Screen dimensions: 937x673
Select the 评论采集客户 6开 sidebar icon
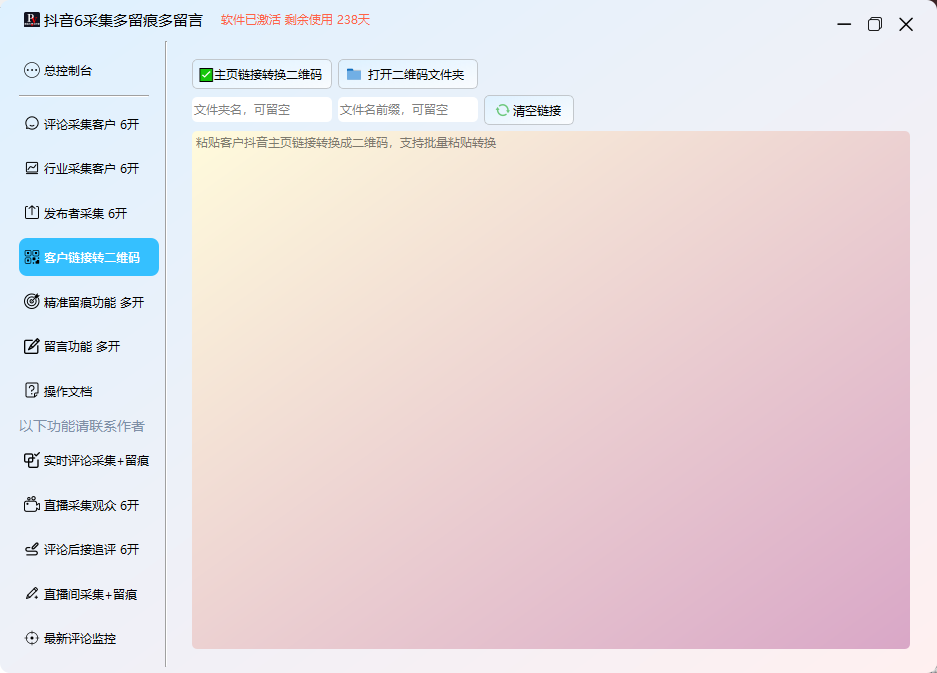[32, 124]
